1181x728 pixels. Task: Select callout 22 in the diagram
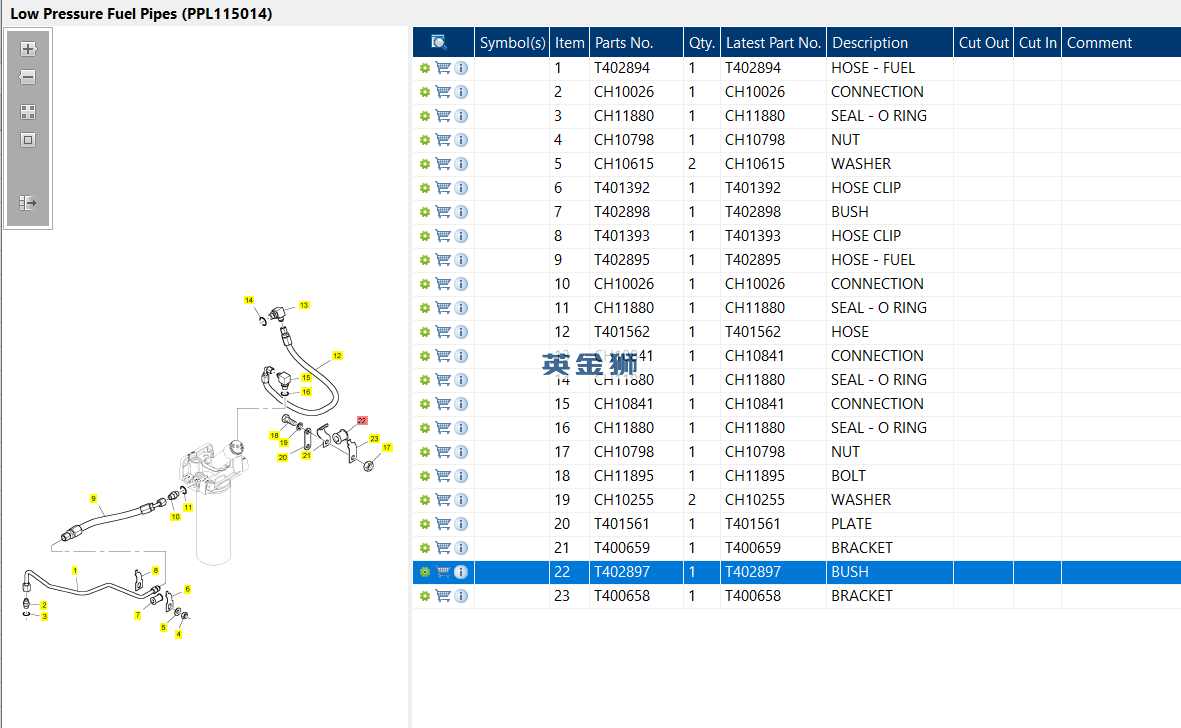pyautogui.click(x=362, y=421)
